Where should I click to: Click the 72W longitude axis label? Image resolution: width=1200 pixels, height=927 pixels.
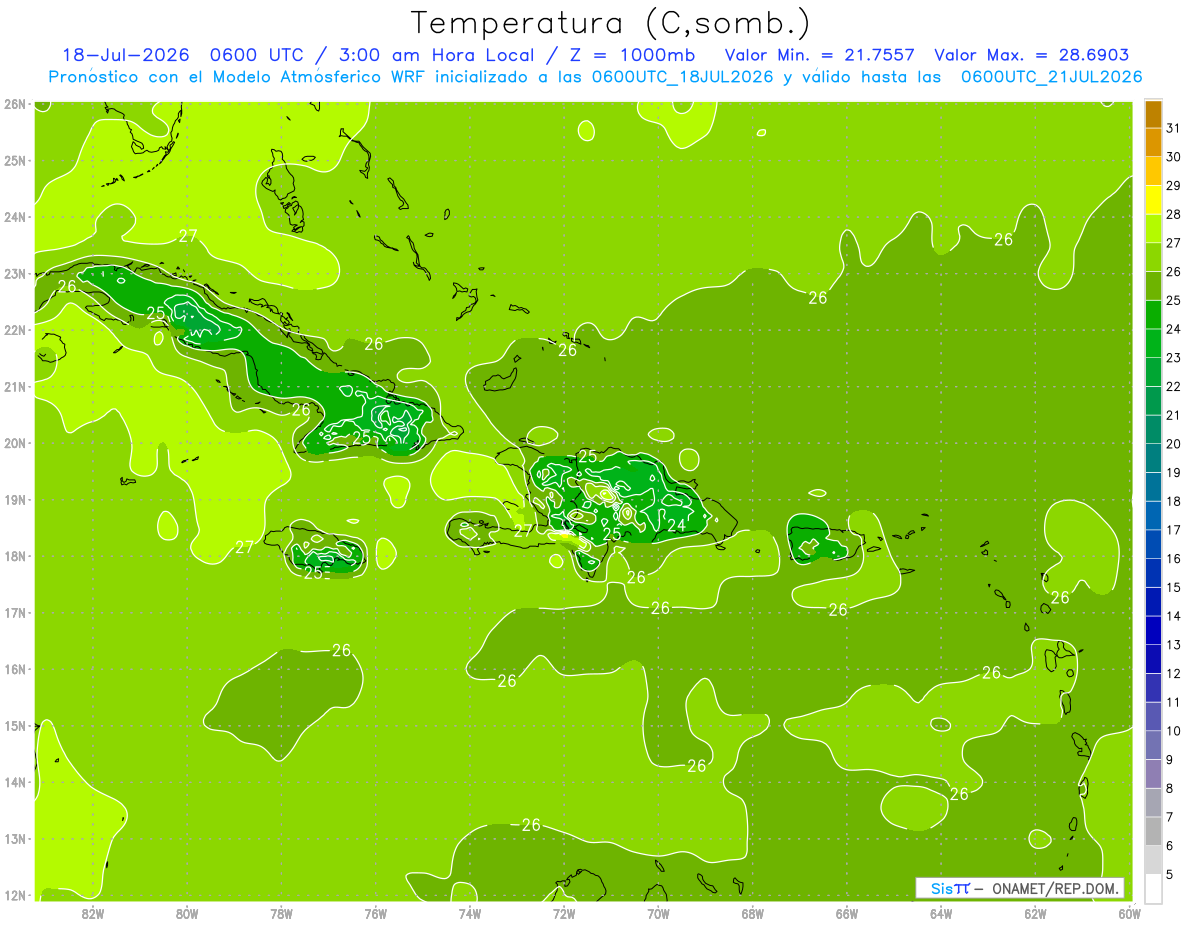(x=564, y=913)
